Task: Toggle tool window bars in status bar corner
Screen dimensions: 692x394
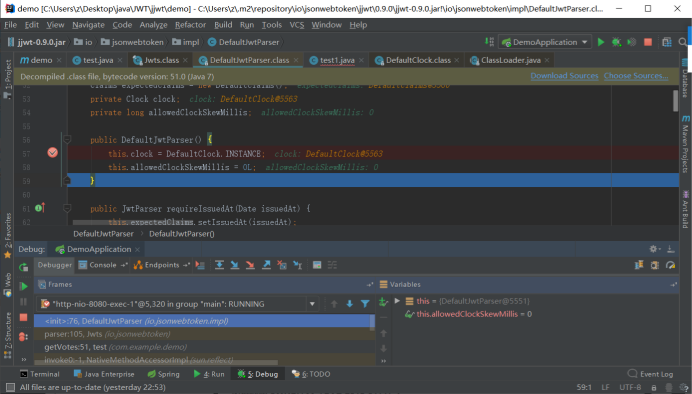Action: point(9,387)
